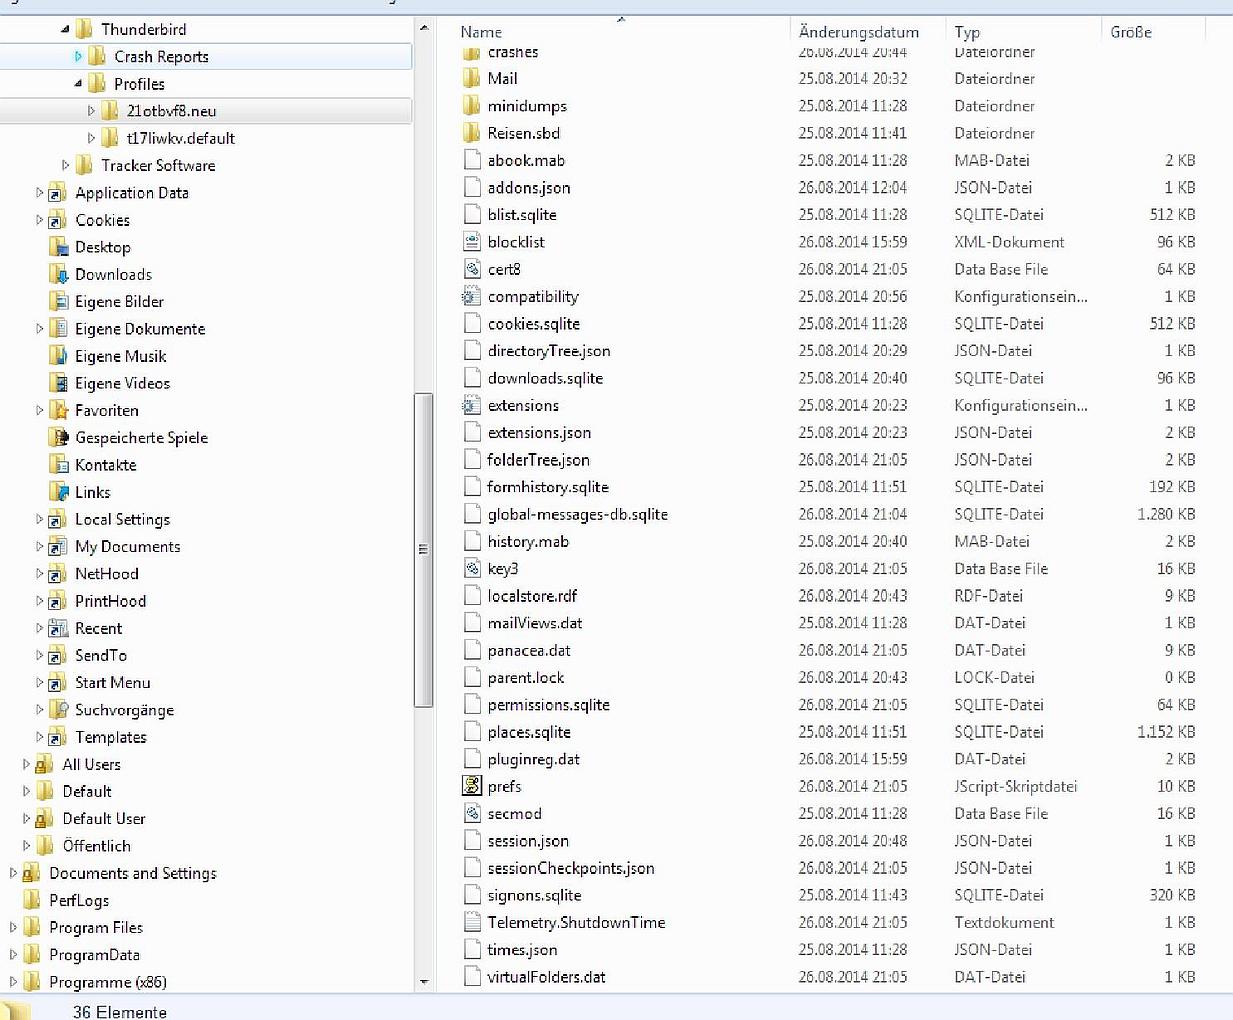
Task: Sort files by Größe column header
Action: 1131,32
